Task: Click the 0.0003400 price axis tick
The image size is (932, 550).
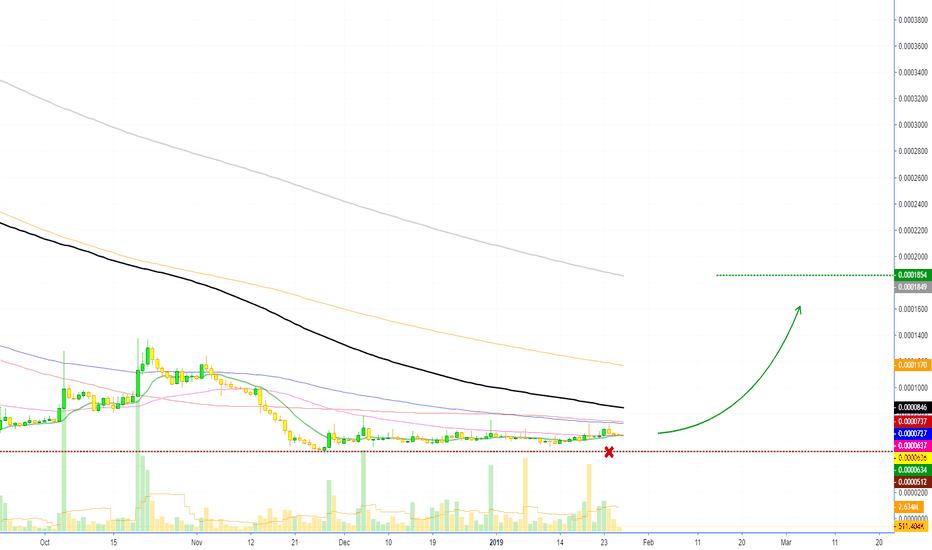Action: [913, 73]
